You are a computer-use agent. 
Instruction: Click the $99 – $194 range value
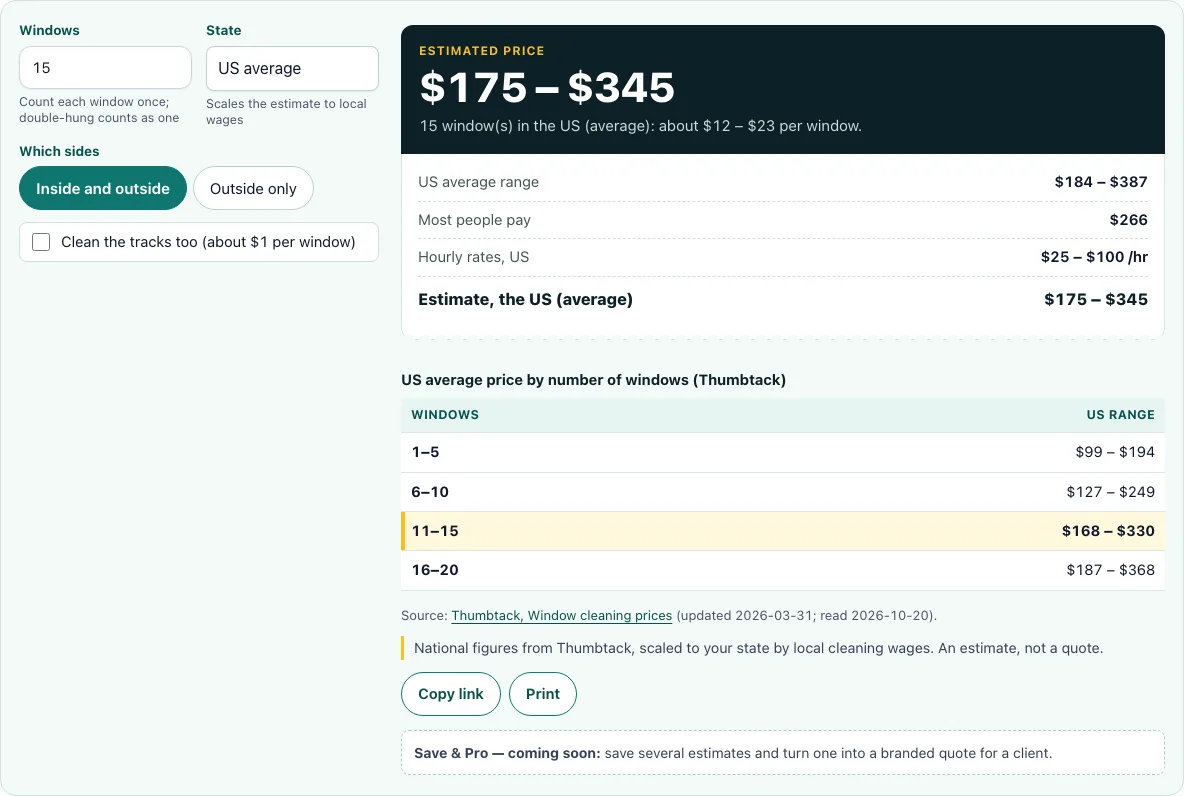click(1115, 452)
